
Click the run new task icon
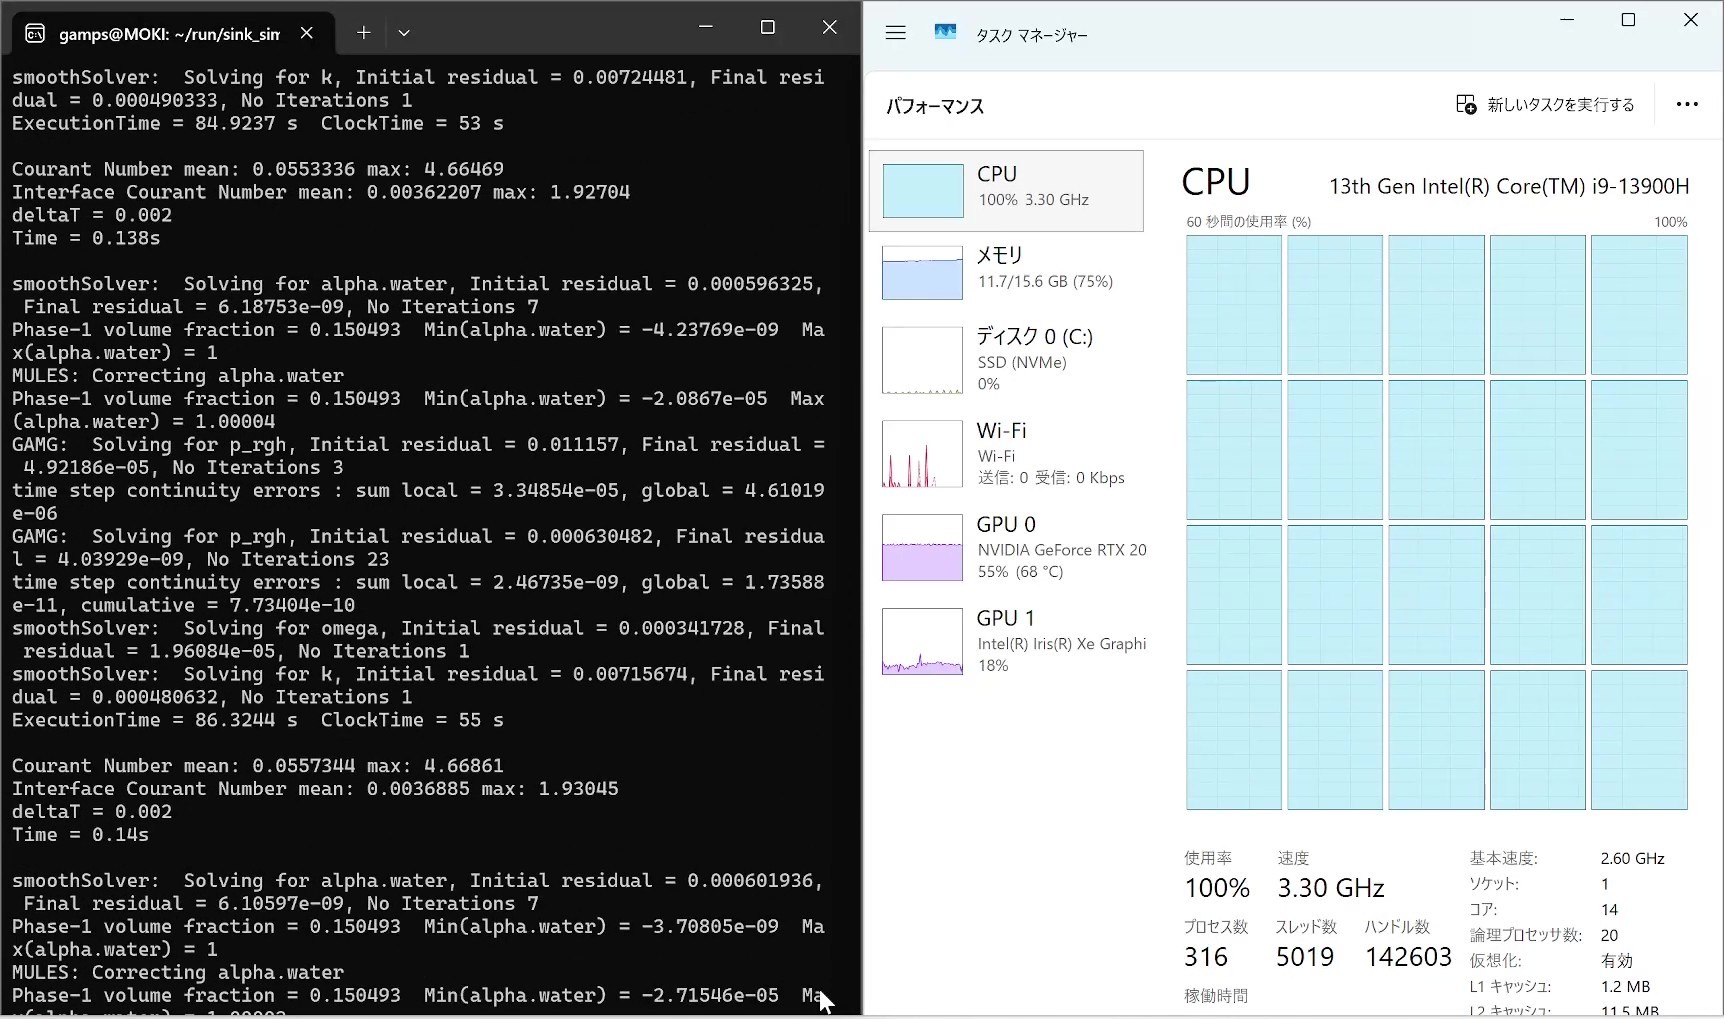click(x=1466, y=105)
